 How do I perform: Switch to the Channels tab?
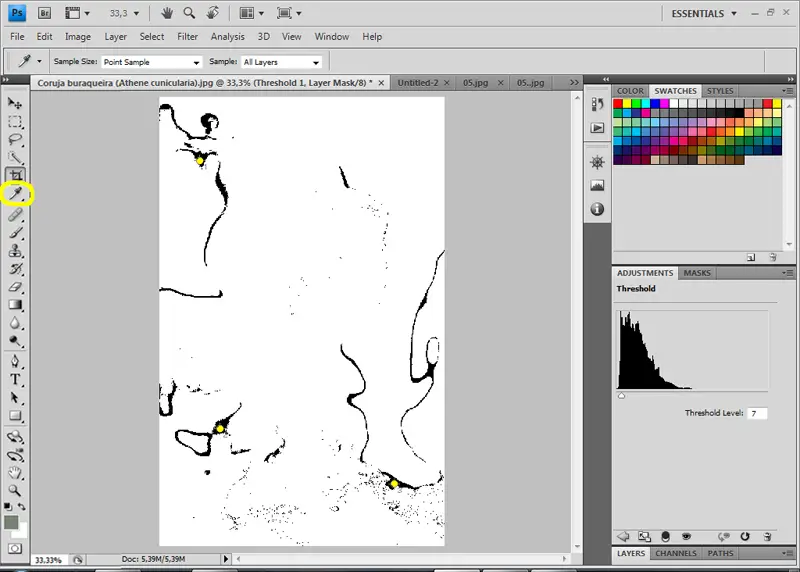(x=676, y=553)
